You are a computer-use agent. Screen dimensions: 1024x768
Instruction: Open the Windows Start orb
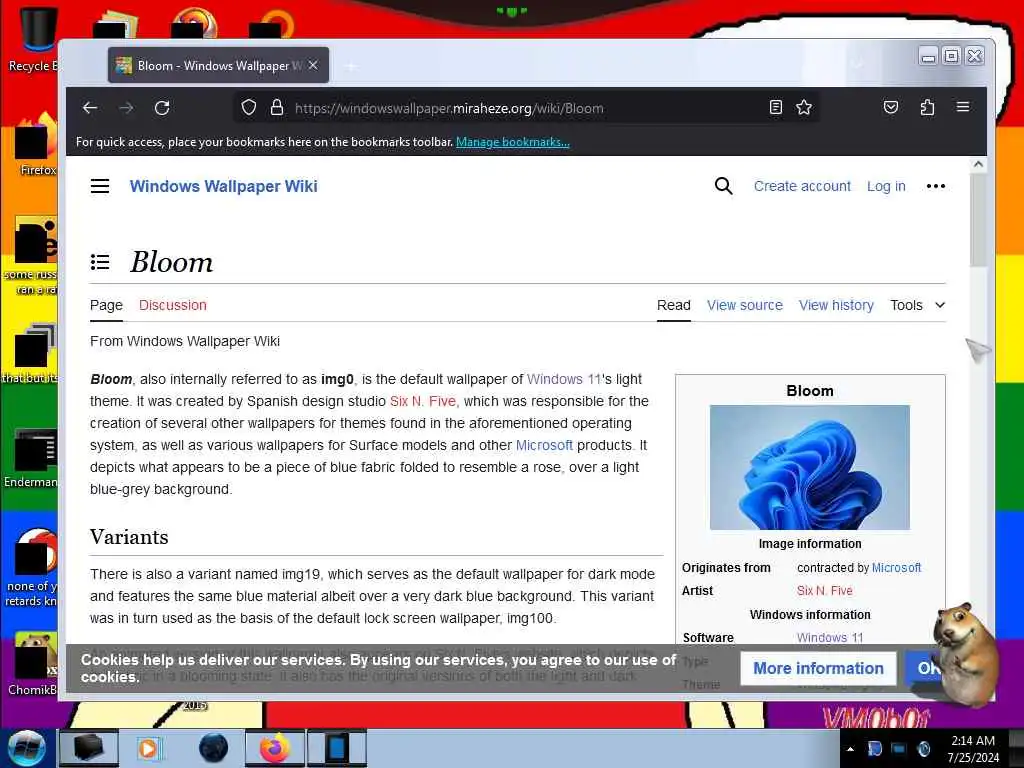tap(26, 748)
